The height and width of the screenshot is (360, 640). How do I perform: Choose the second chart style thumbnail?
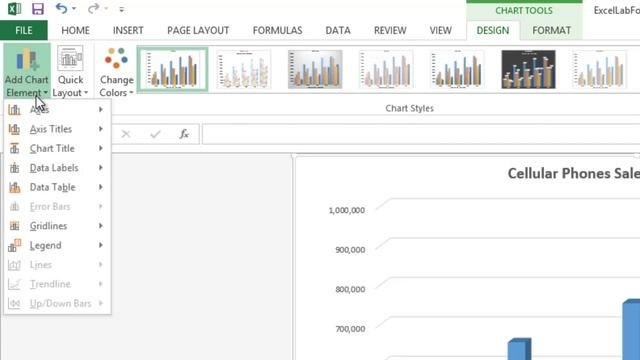click(x=244, y=69)
